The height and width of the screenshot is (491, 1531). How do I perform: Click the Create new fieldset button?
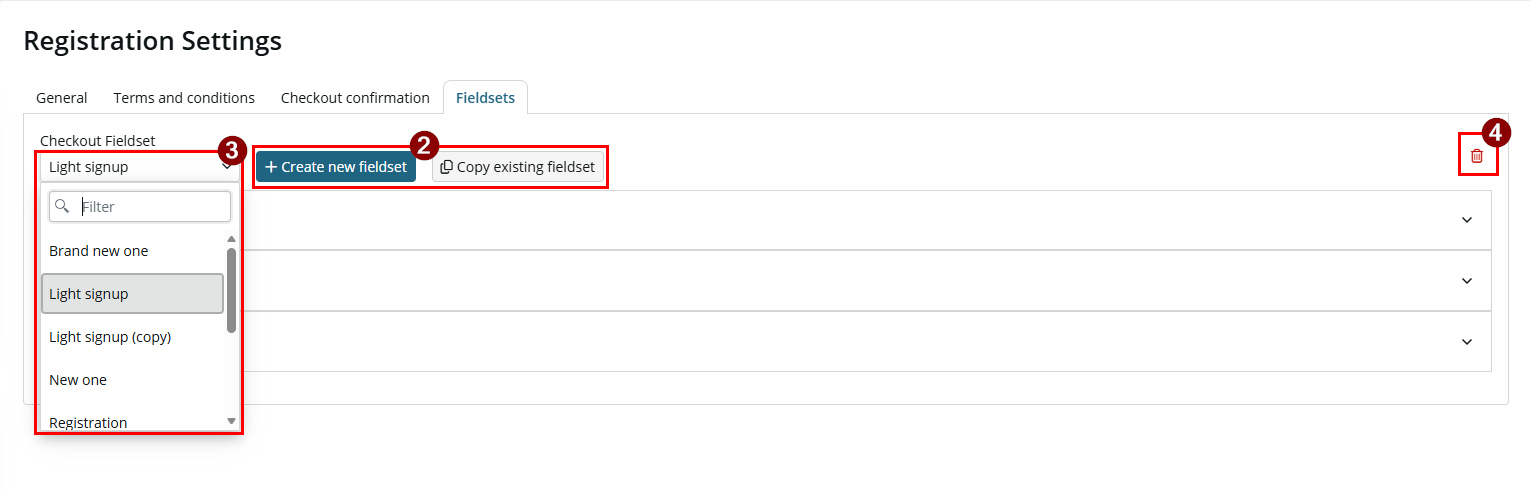click(x=336, y=167)
